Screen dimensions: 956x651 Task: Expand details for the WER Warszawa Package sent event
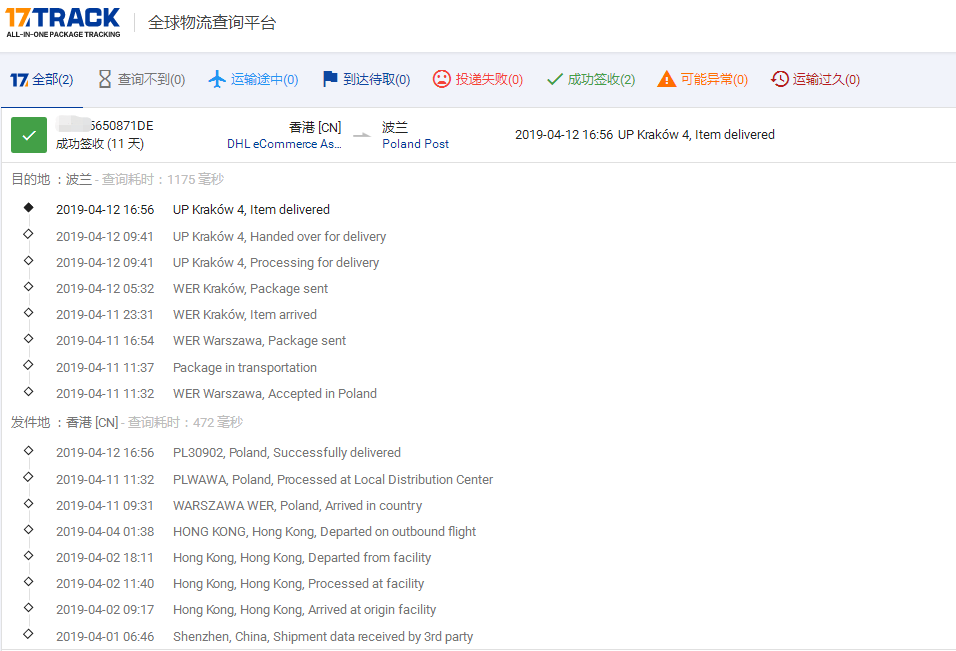[x=28, y=340]
